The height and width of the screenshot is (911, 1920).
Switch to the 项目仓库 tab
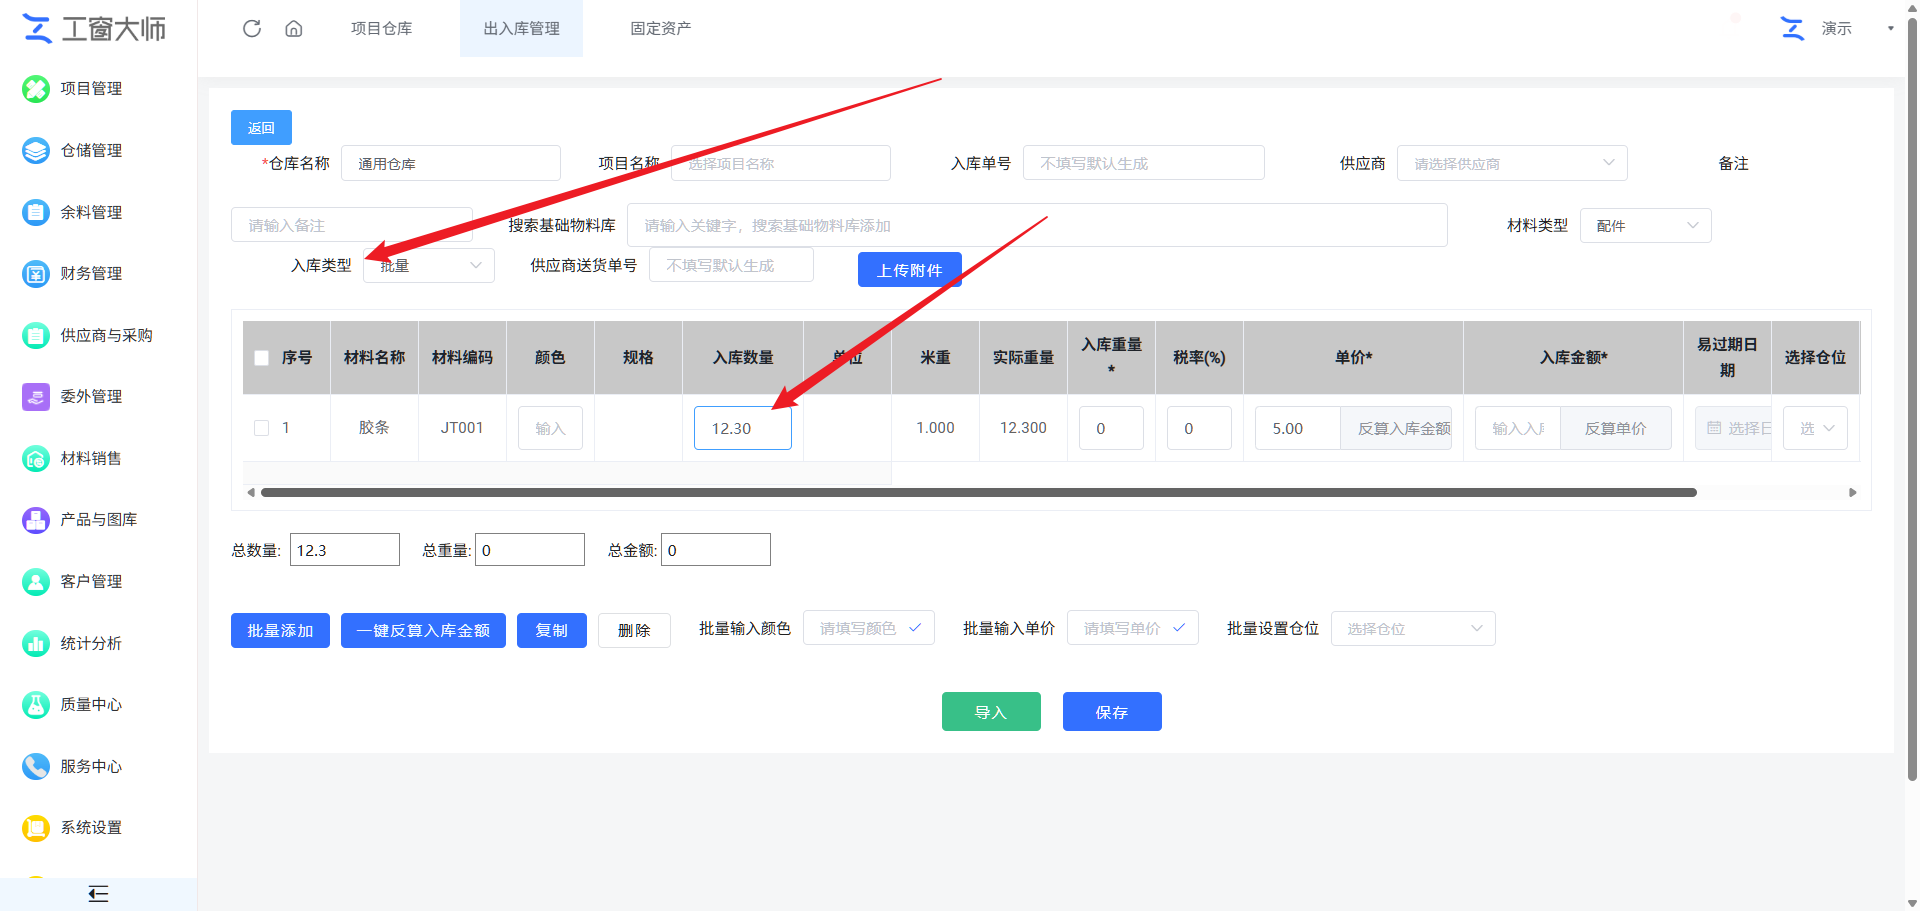pos(381,28)
